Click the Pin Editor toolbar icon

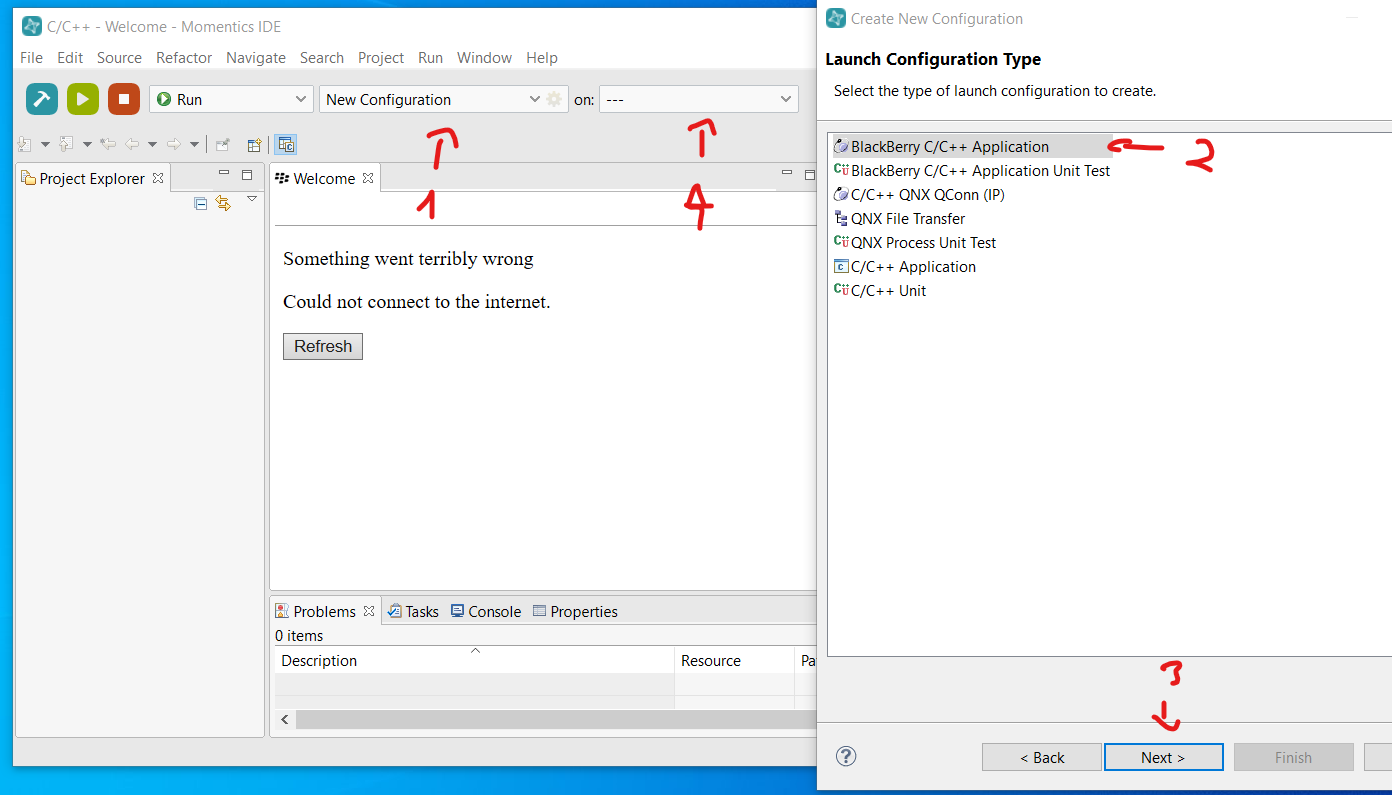[222, 144]
